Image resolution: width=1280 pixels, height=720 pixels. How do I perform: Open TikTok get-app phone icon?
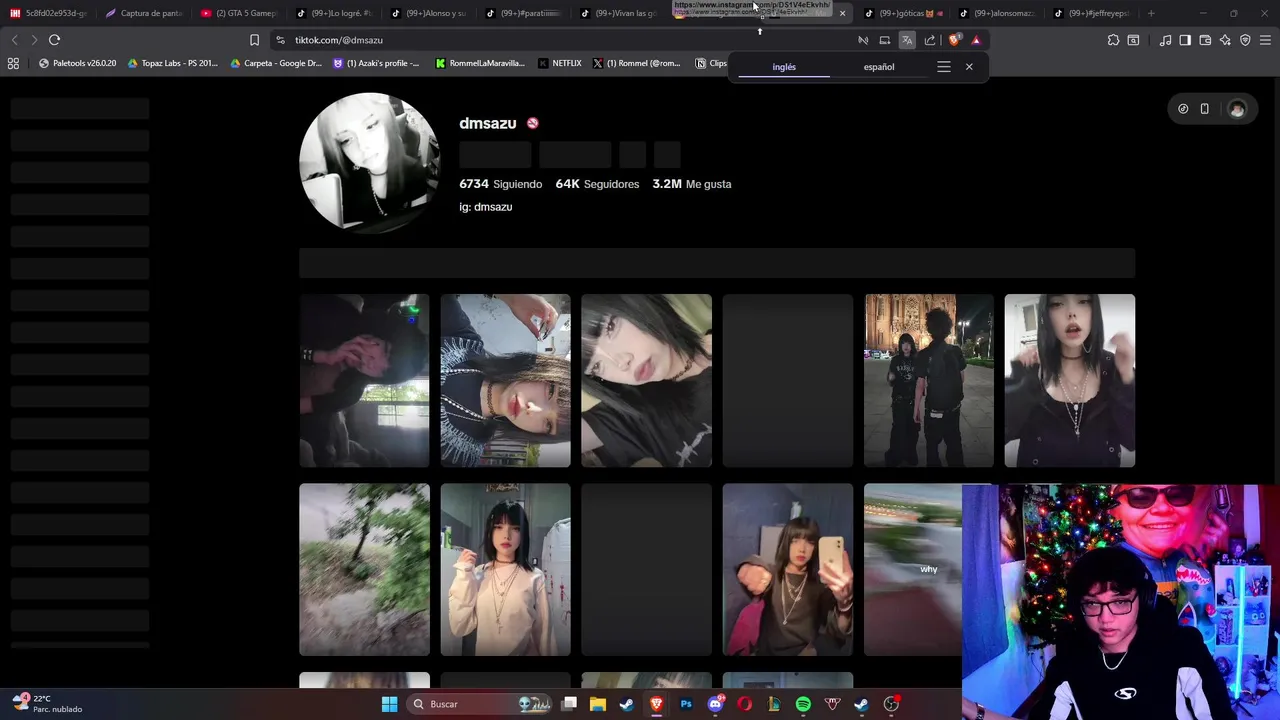coord(1204,109)
